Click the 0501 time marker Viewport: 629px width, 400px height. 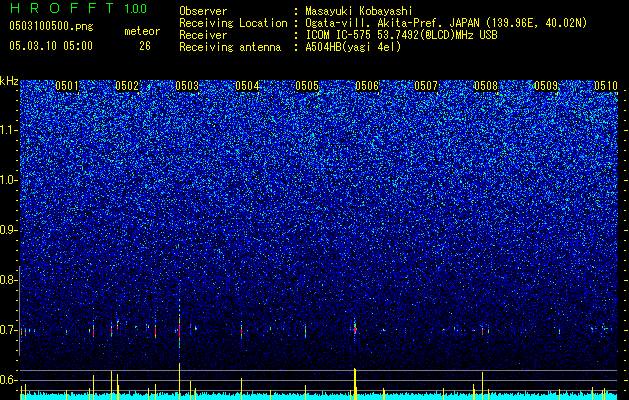67,86
